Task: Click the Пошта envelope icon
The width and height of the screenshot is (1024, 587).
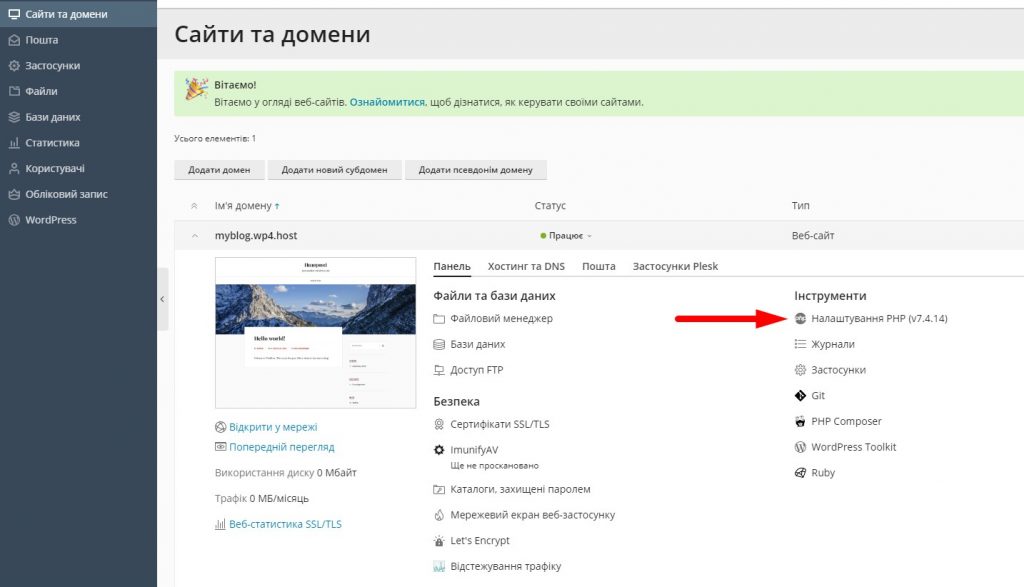Action: click(14, 40)
